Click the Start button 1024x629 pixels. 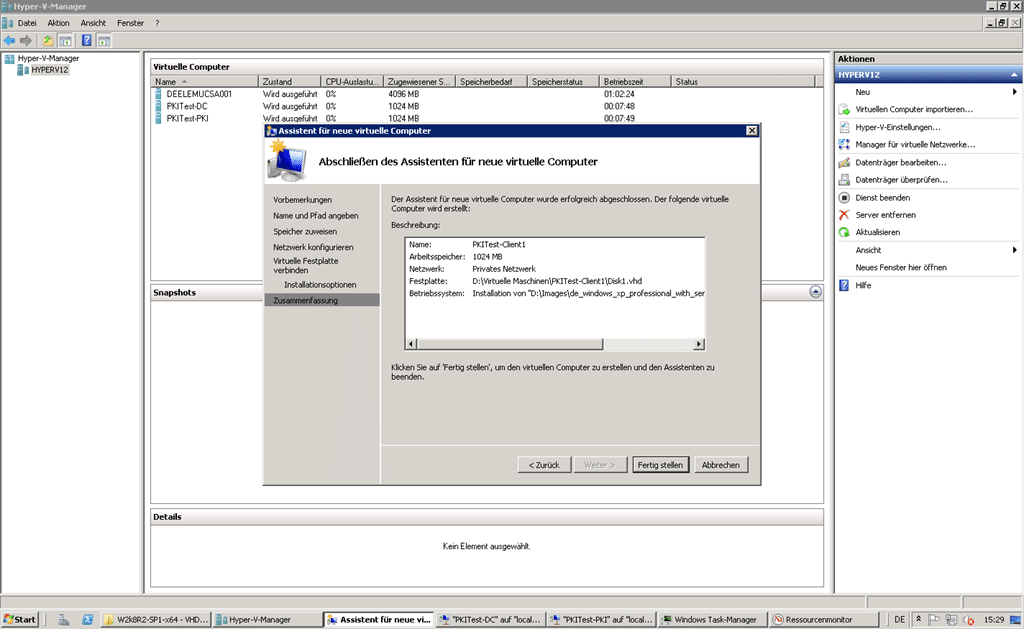click(x=20, y=620)
